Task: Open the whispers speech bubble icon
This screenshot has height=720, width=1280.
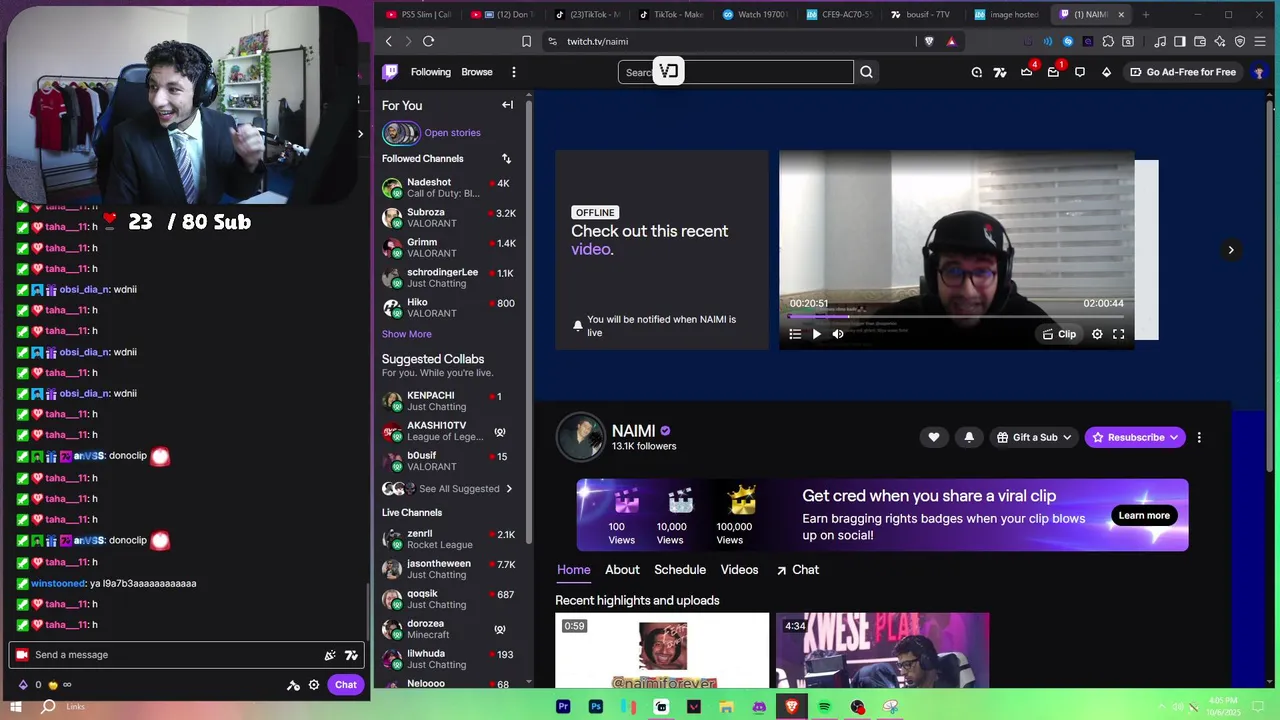Action: (x=1080, y=72)
